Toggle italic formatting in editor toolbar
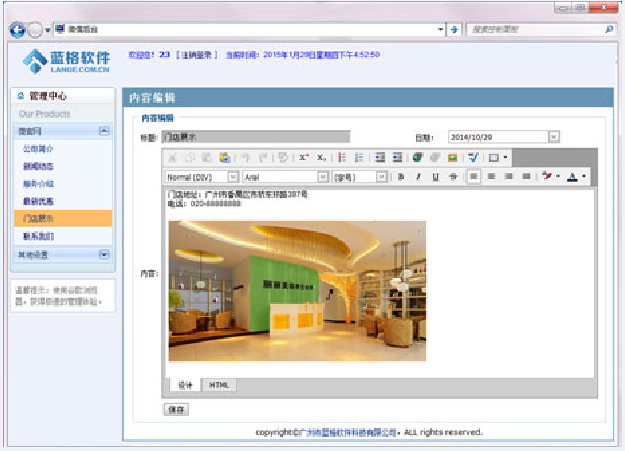This screenshot has width=625, height=451. point(418,177)
